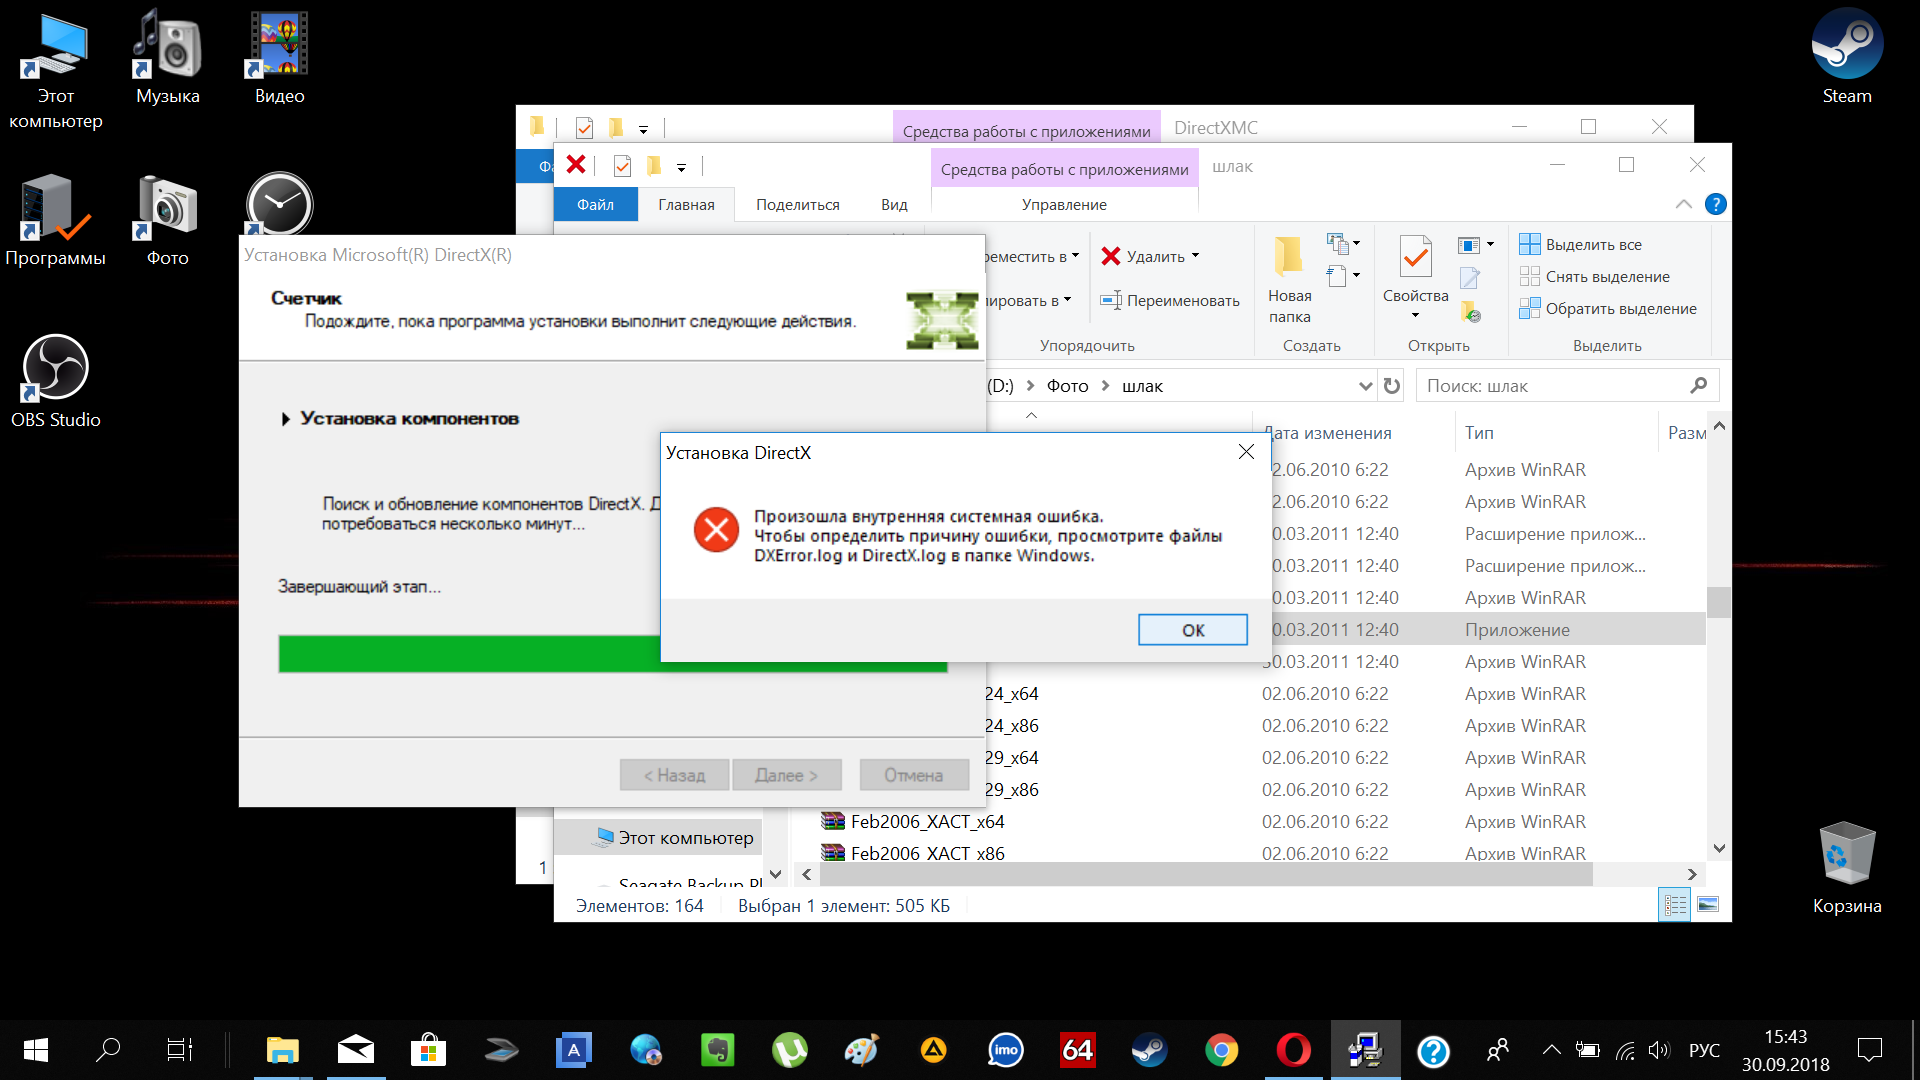The width and height of the screenshot is (1920, 1080).
Task: Click the vertical scrollbar thumb in file list
Action: [1718, 602]
